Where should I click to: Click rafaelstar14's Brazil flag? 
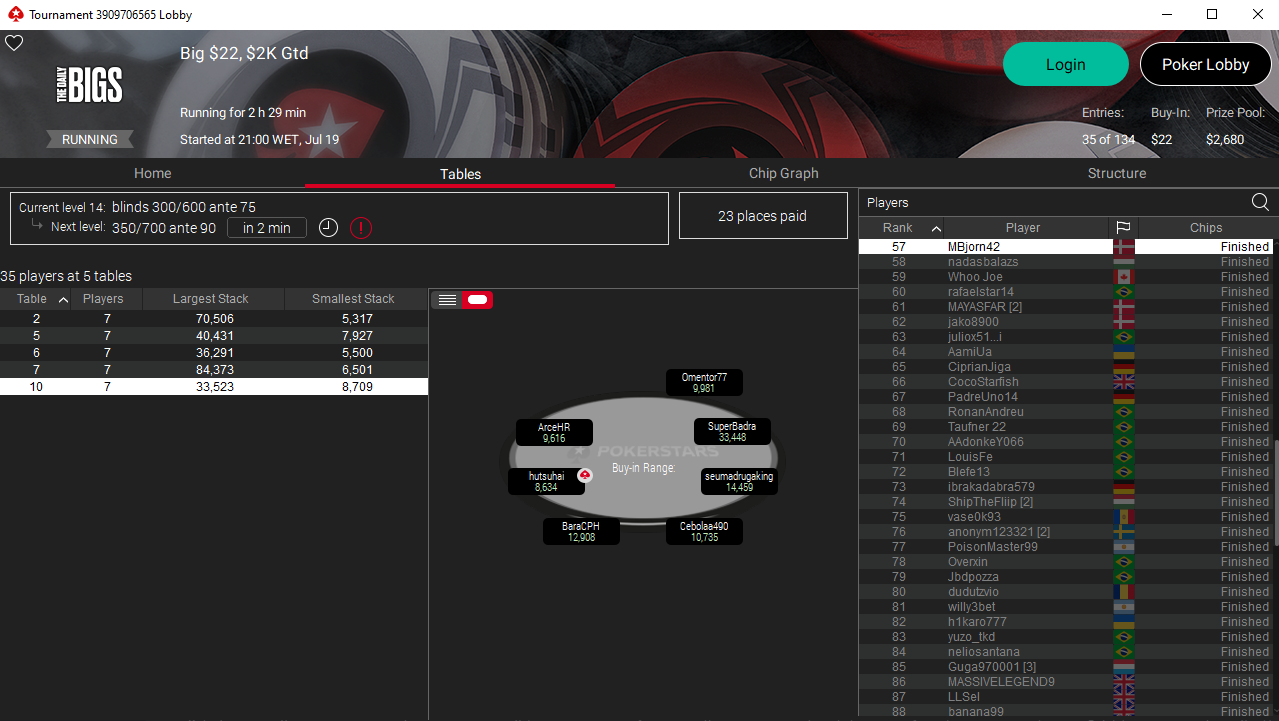click(x=1124, y=292)
